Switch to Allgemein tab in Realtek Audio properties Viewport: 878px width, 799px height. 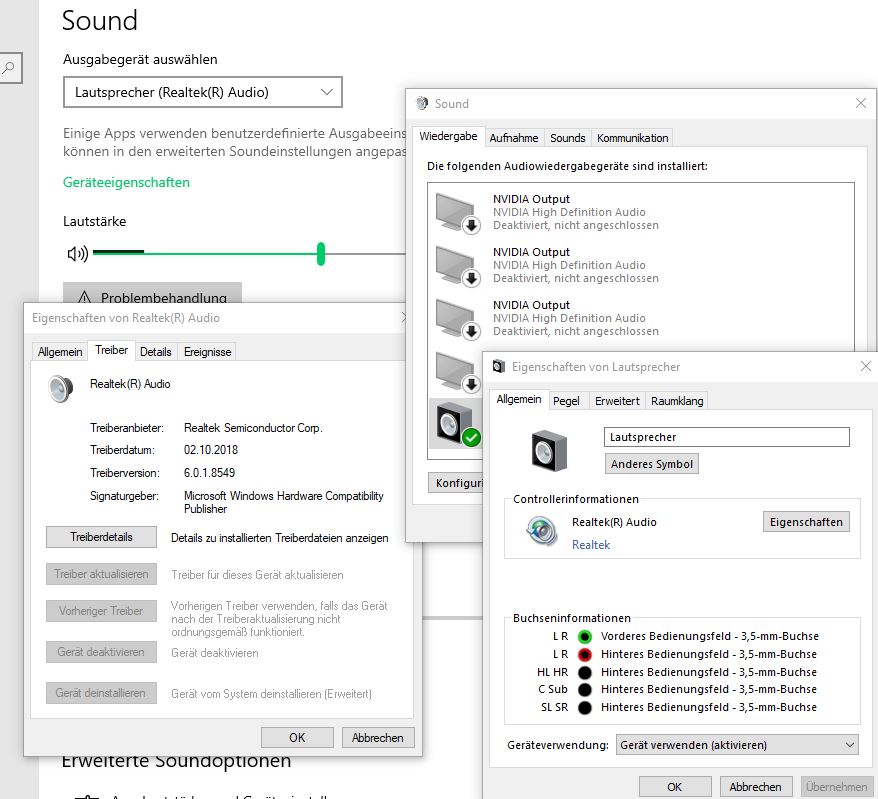pos(60,352)
